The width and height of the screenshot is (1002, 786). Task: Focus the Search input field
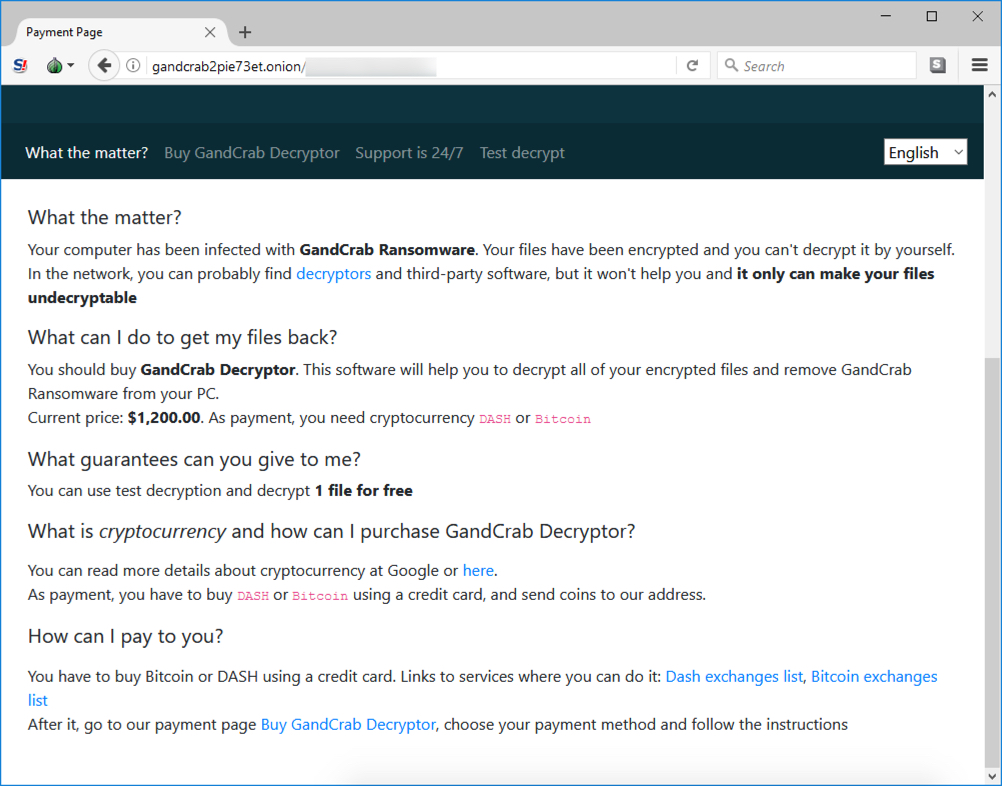[817, 65]
